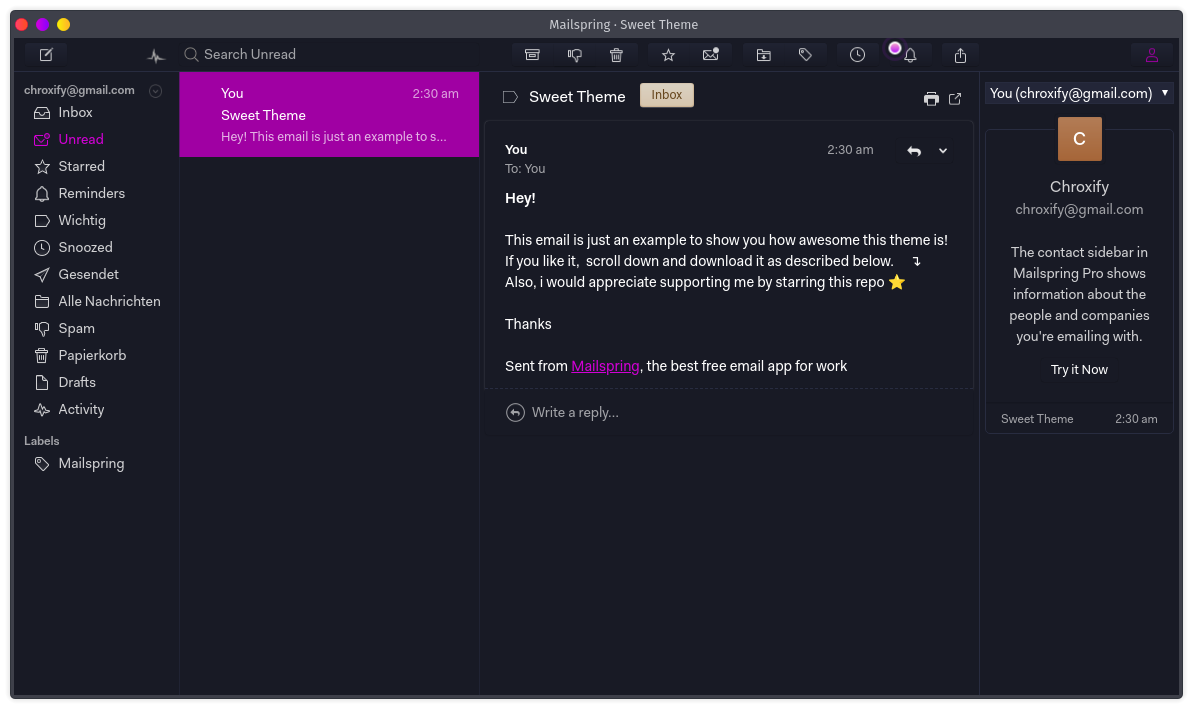Set a reminder using the bell icon

910,55
